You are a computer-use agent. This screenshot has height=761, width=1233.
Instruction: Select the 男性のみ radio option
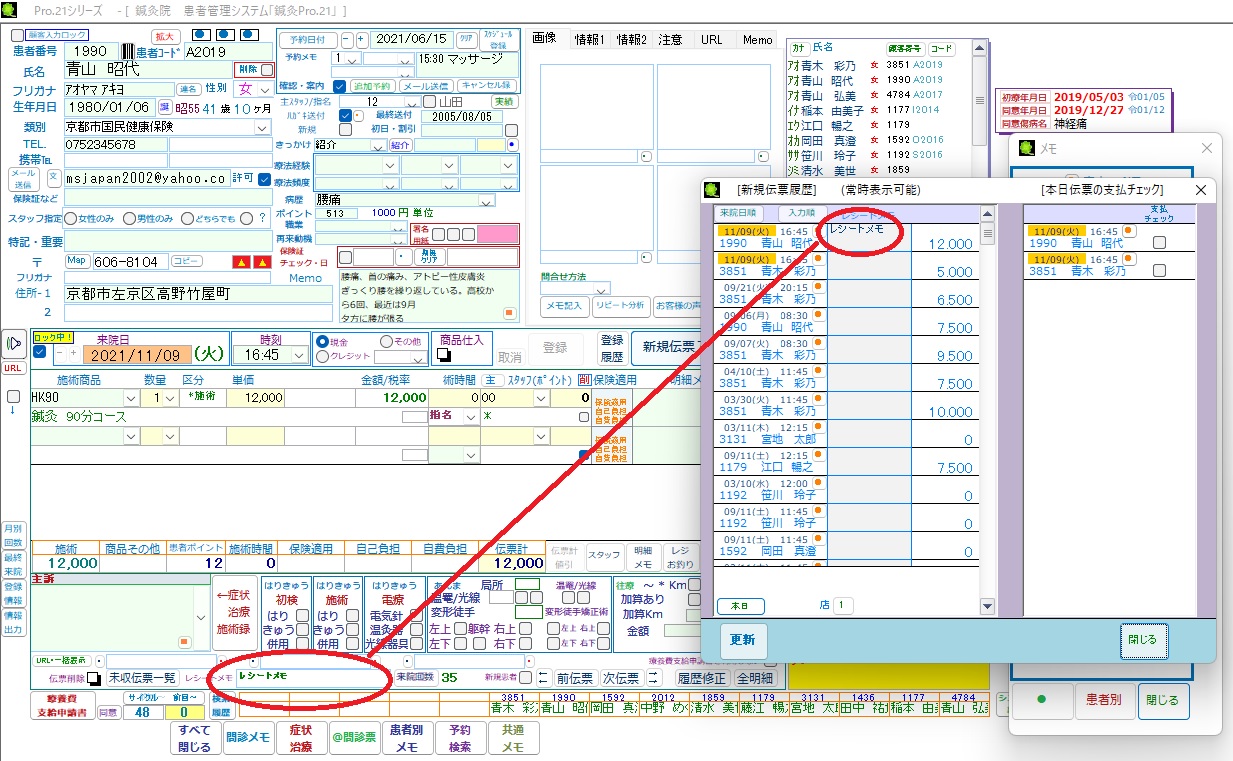128,218
